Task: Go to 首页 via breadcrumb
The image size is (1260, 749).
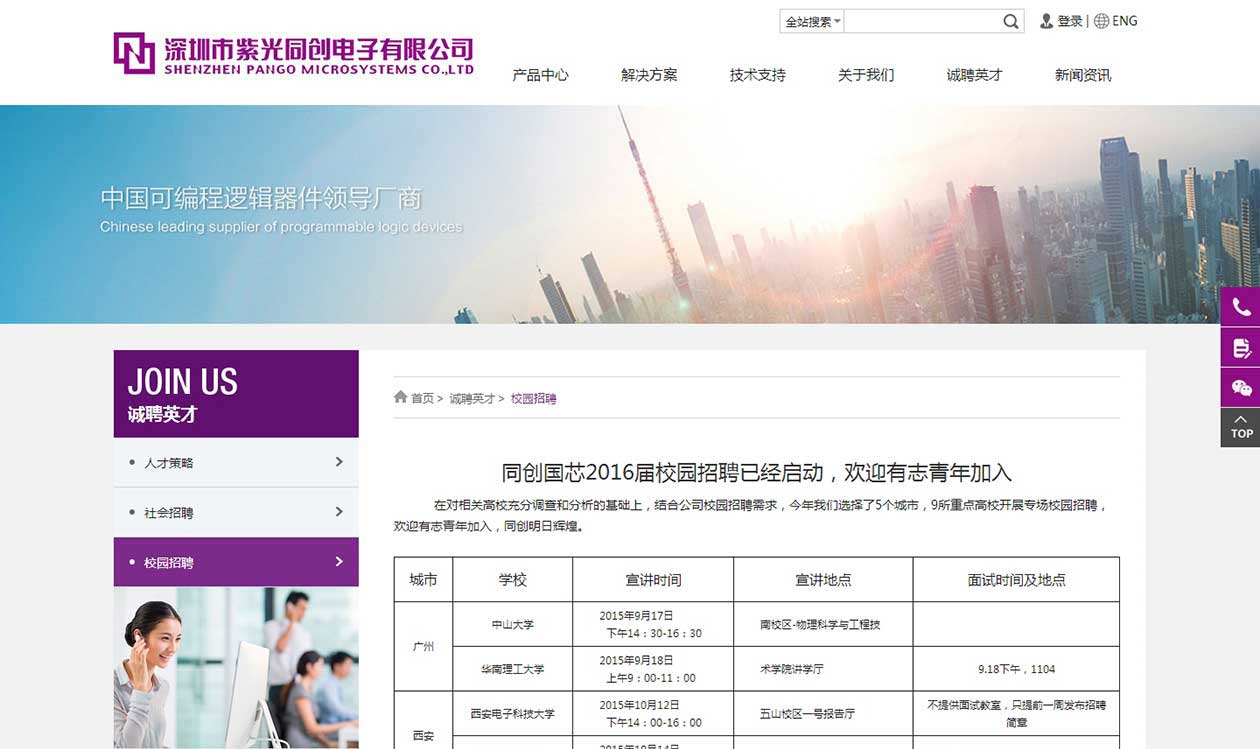Action: pos(422,398)
